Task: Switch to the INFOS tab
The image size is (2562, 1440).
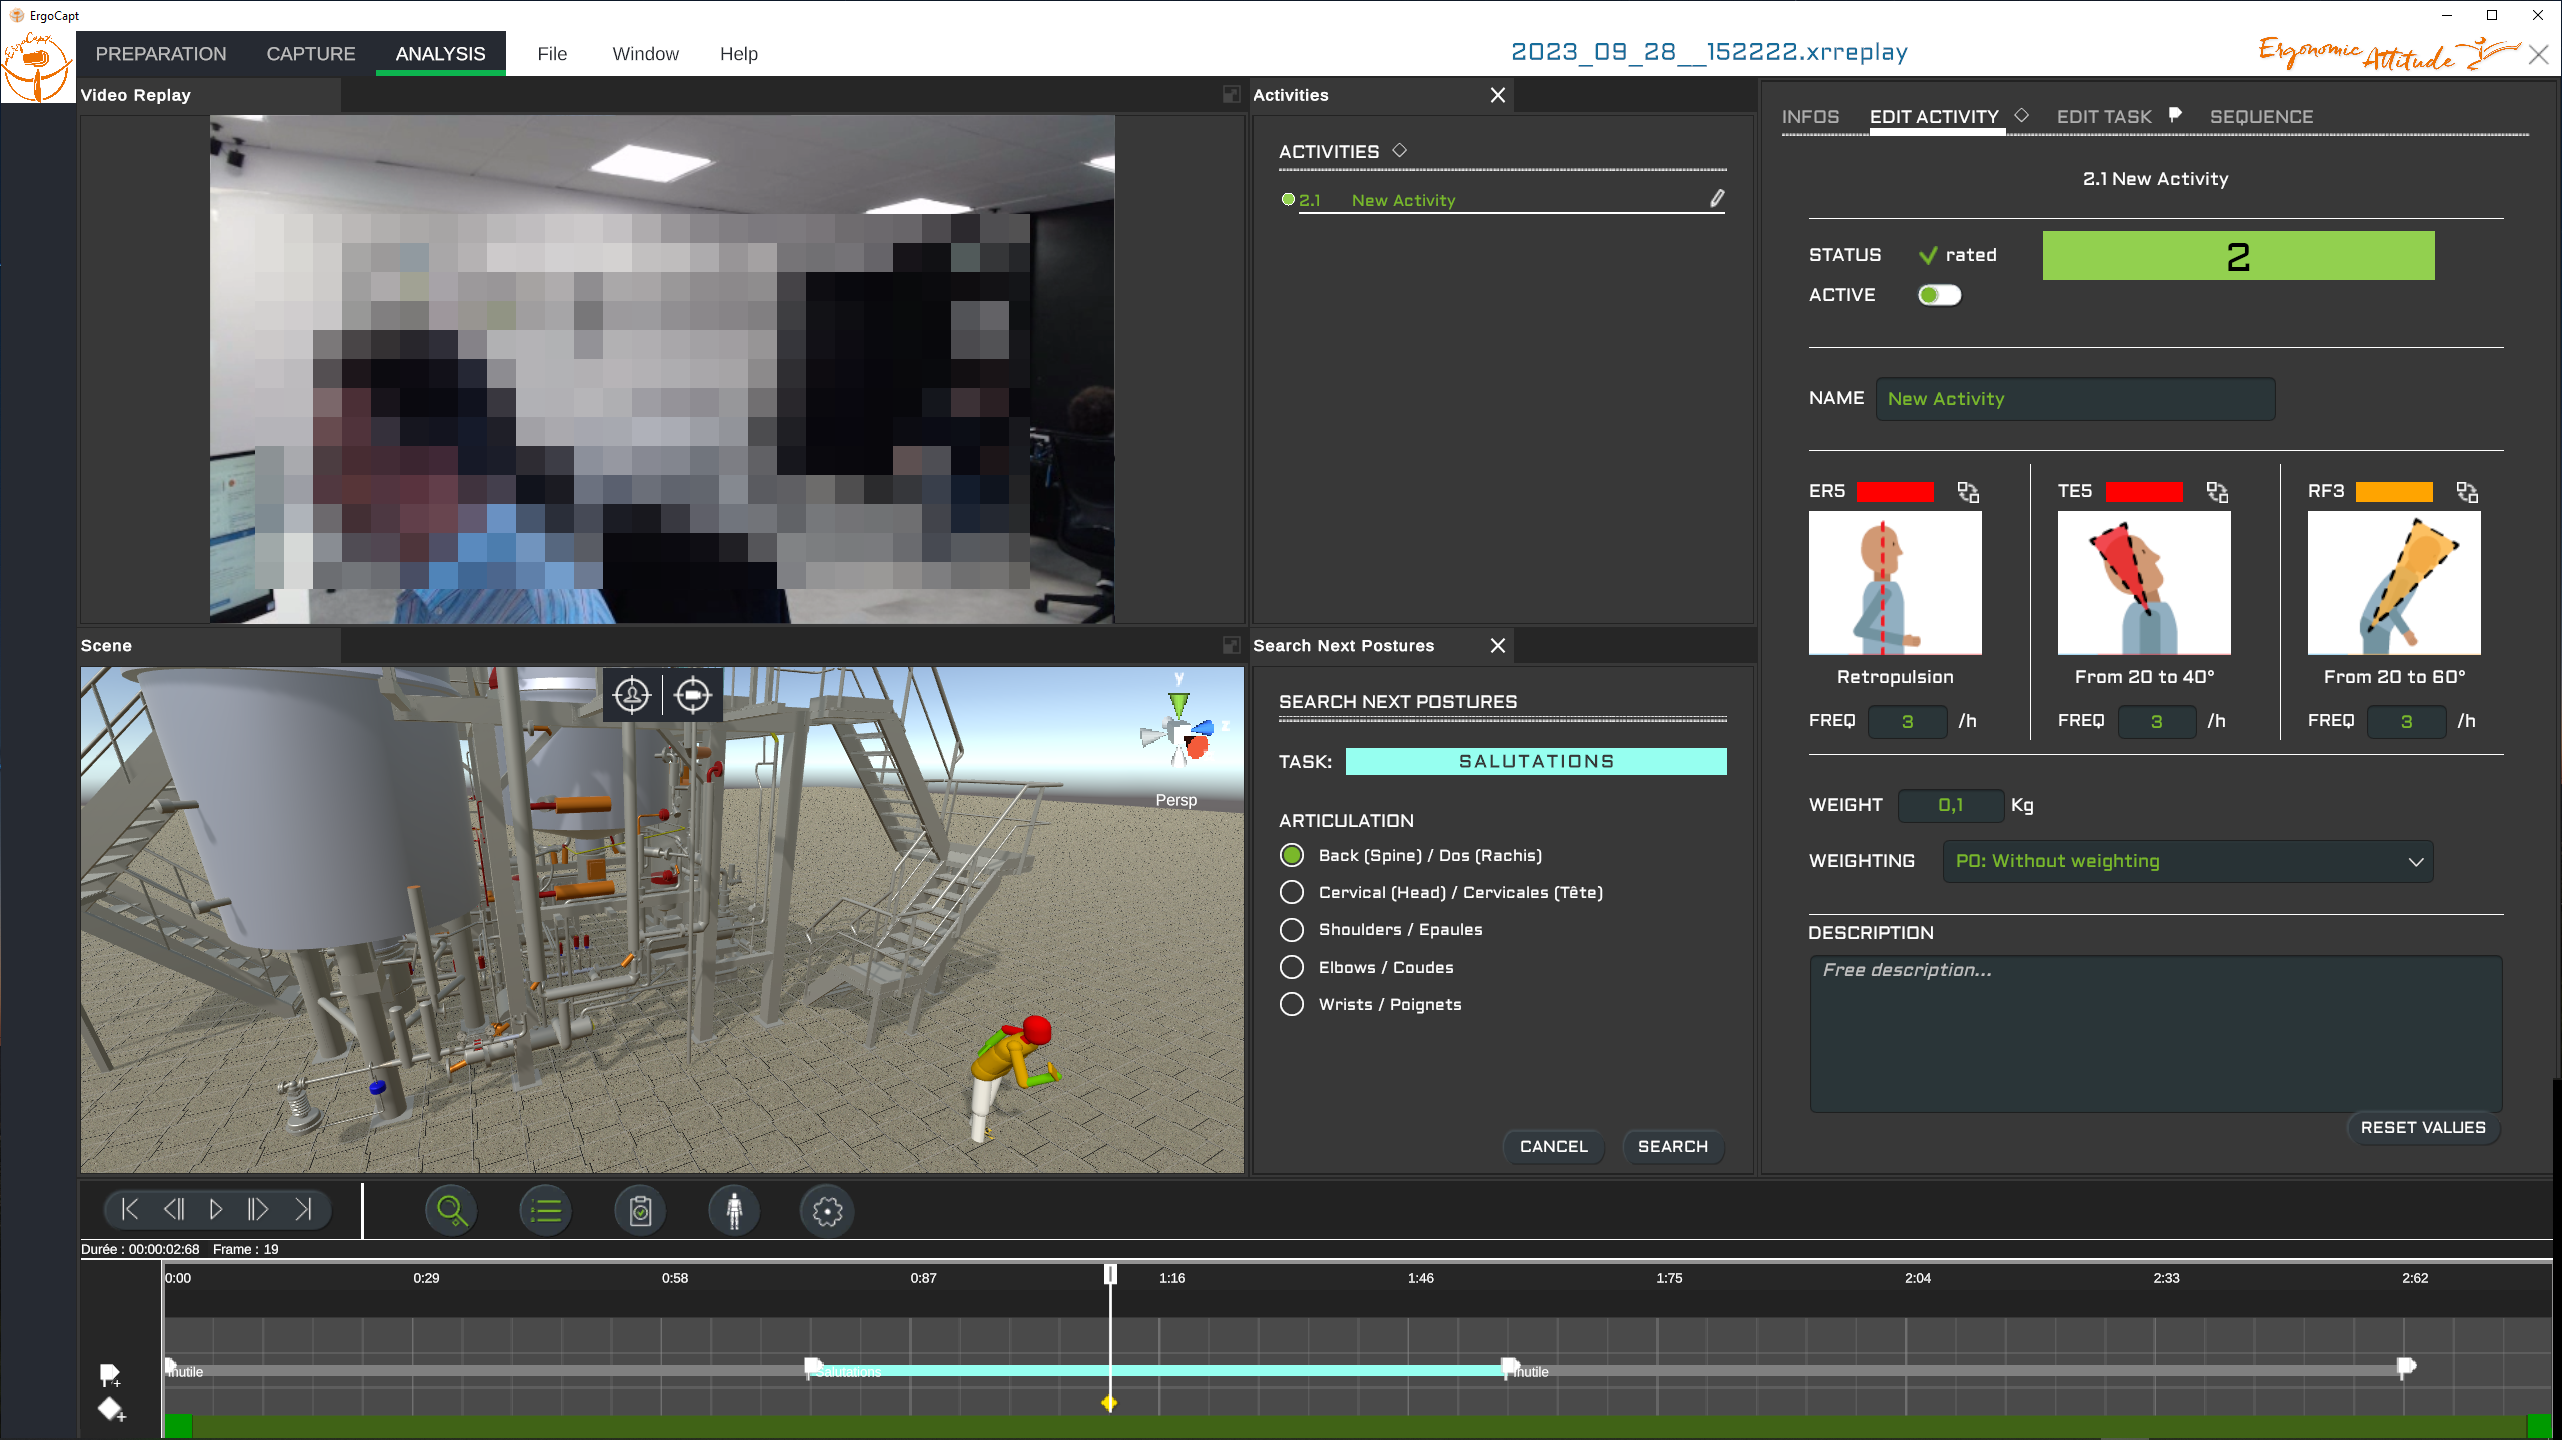Action: tap(1810, 117)
